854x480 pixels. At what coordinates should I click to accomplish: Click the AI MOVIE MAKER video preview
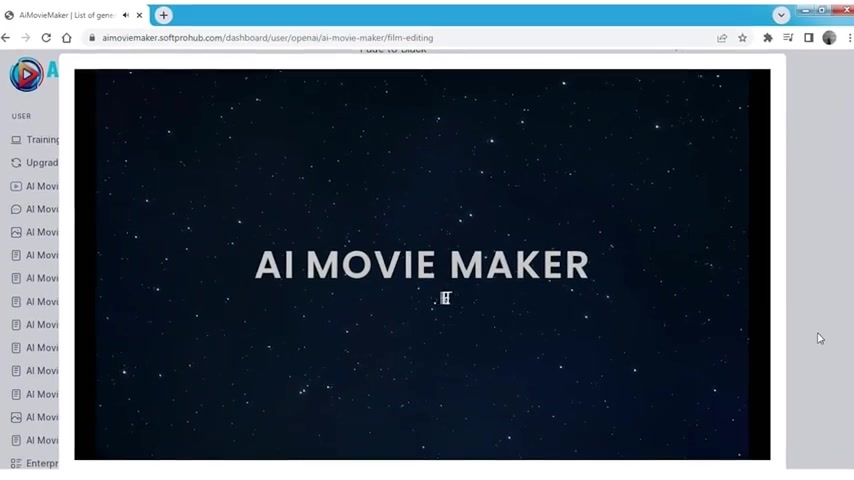[422, 264]
